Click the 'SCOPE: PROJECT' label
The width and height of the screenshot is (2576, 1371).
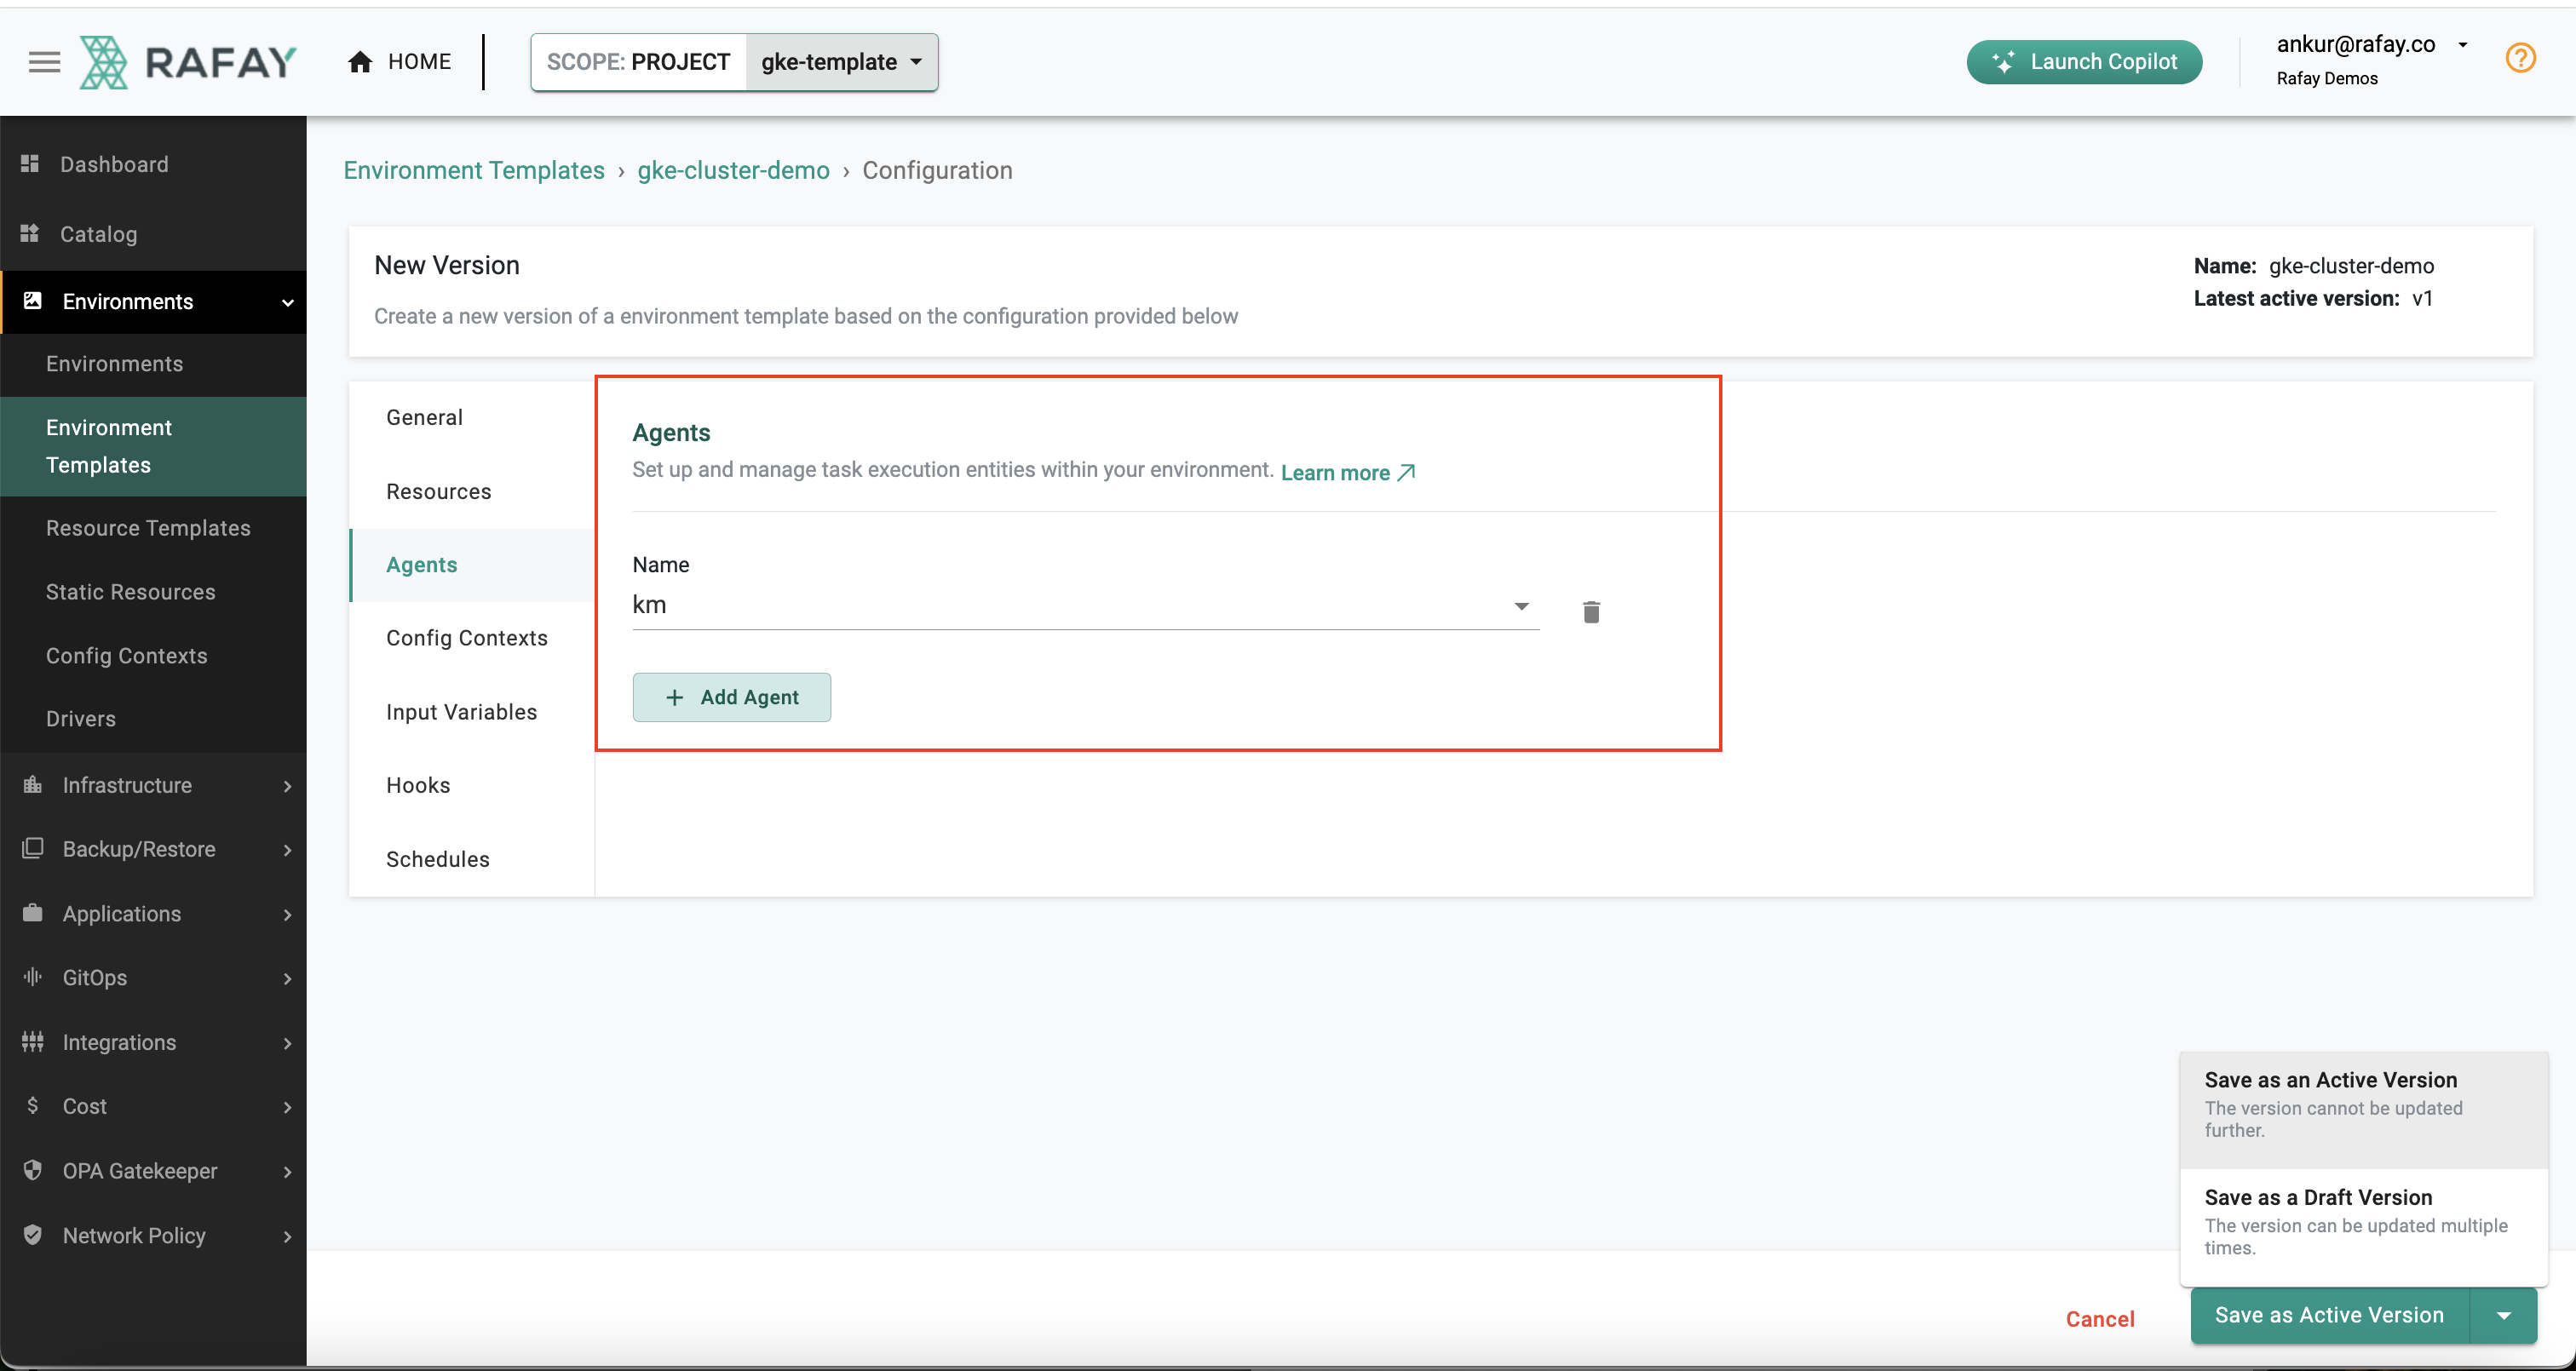coord(638,62)
